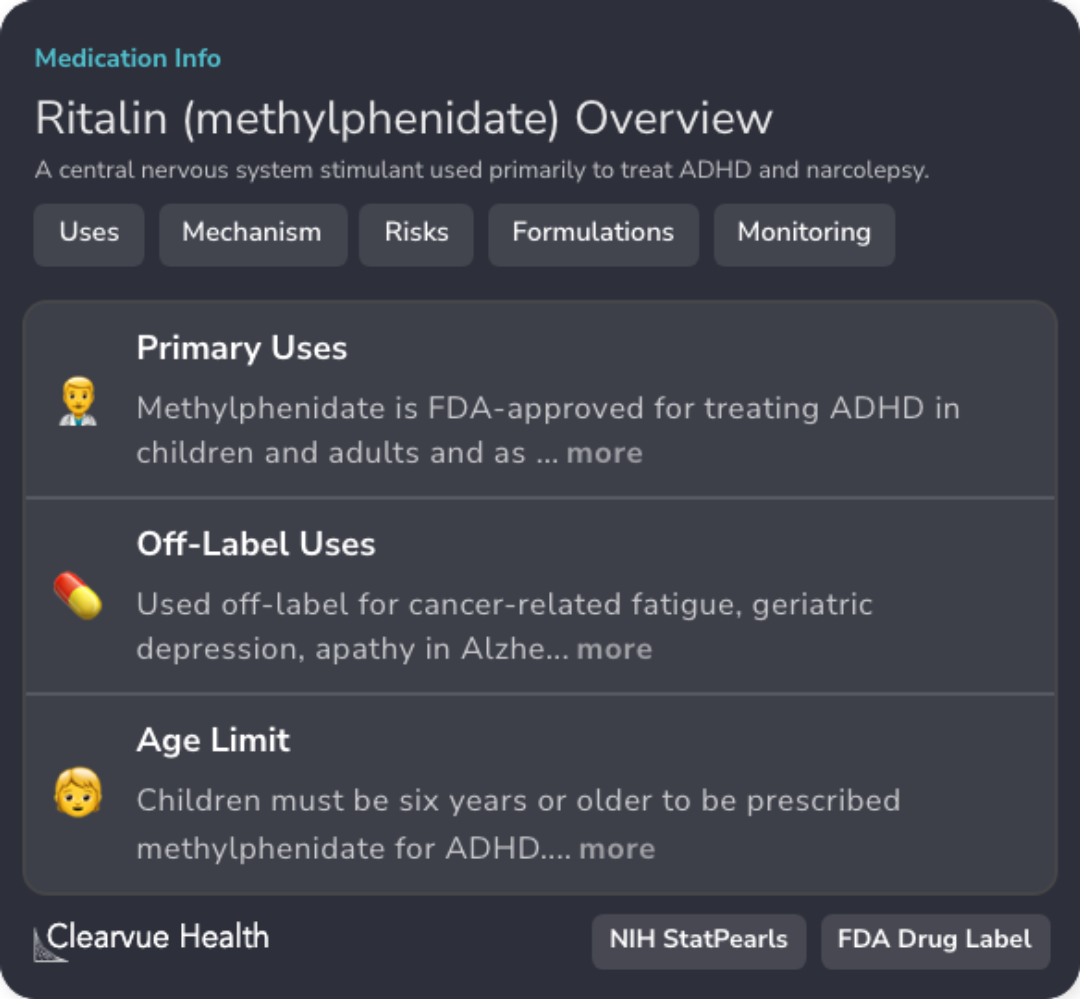Click the child face icon beside Age Limit

[x=77, y=792]
